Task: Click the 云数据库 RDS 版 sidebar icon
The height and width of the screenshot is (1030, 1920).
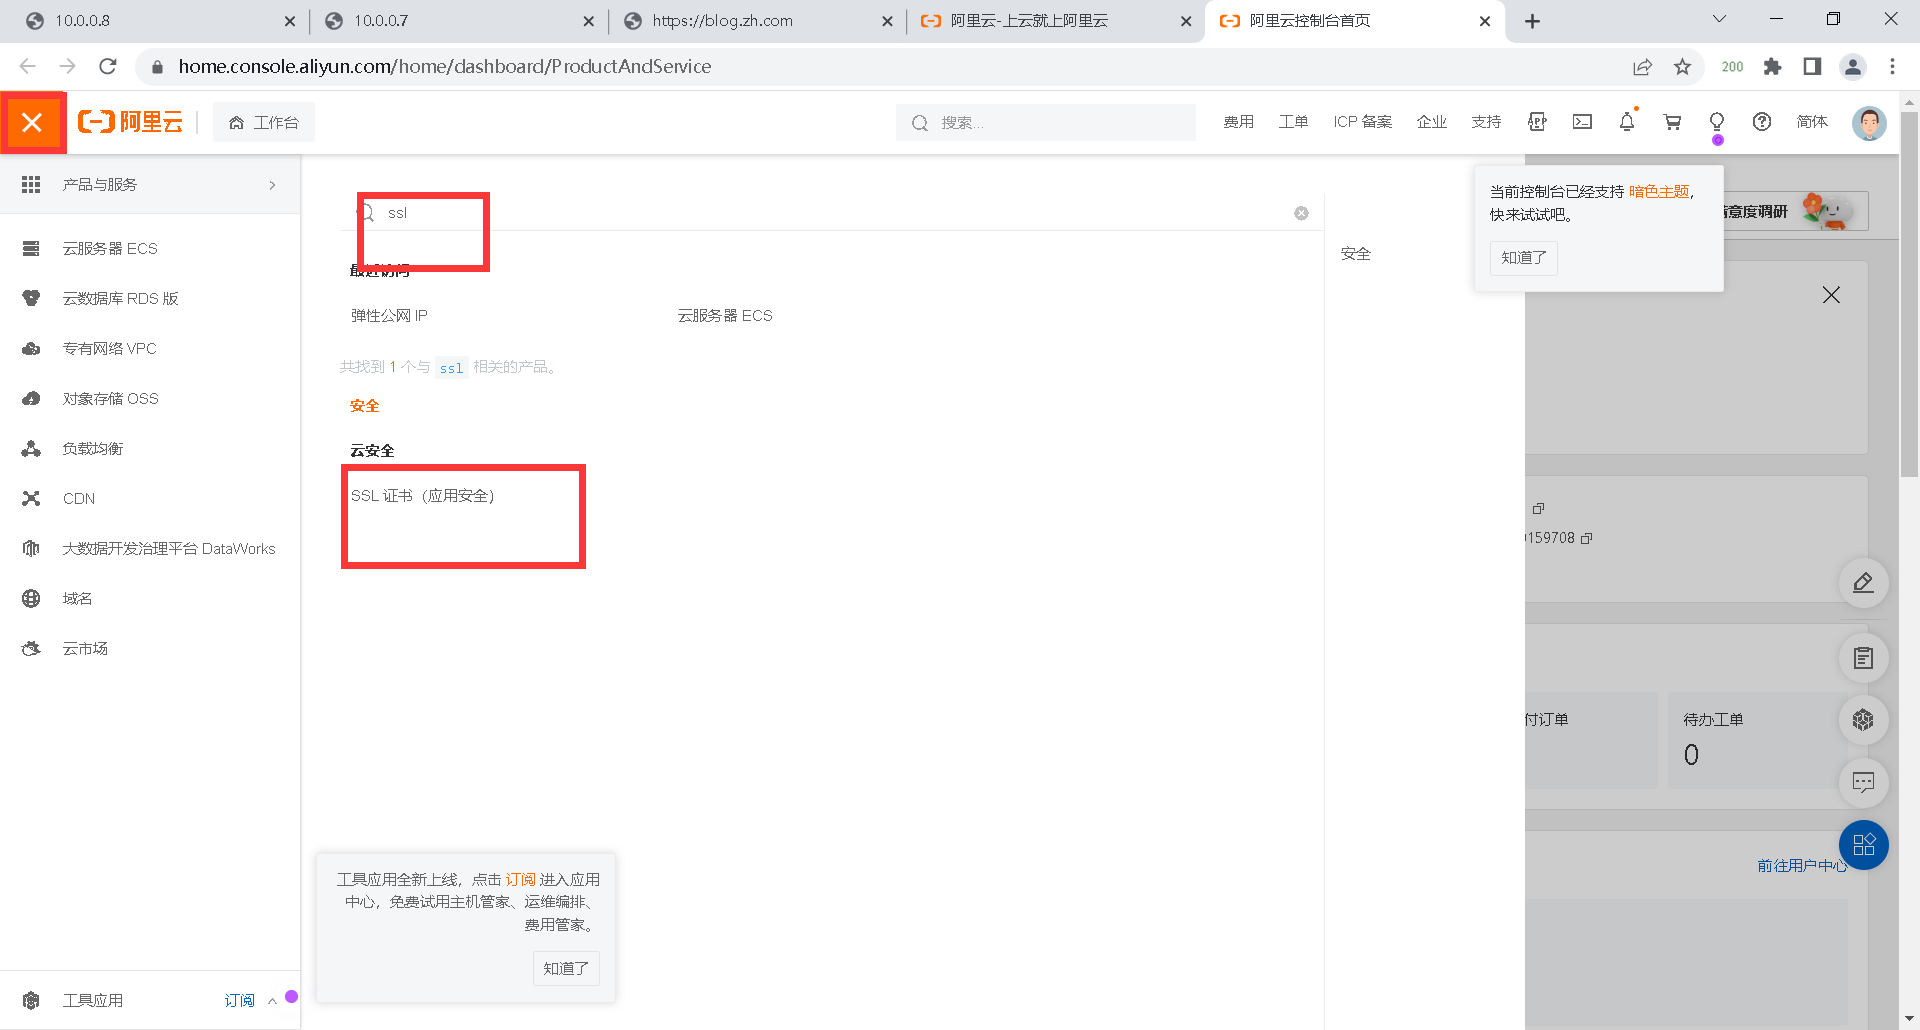Action: [31, 298]
